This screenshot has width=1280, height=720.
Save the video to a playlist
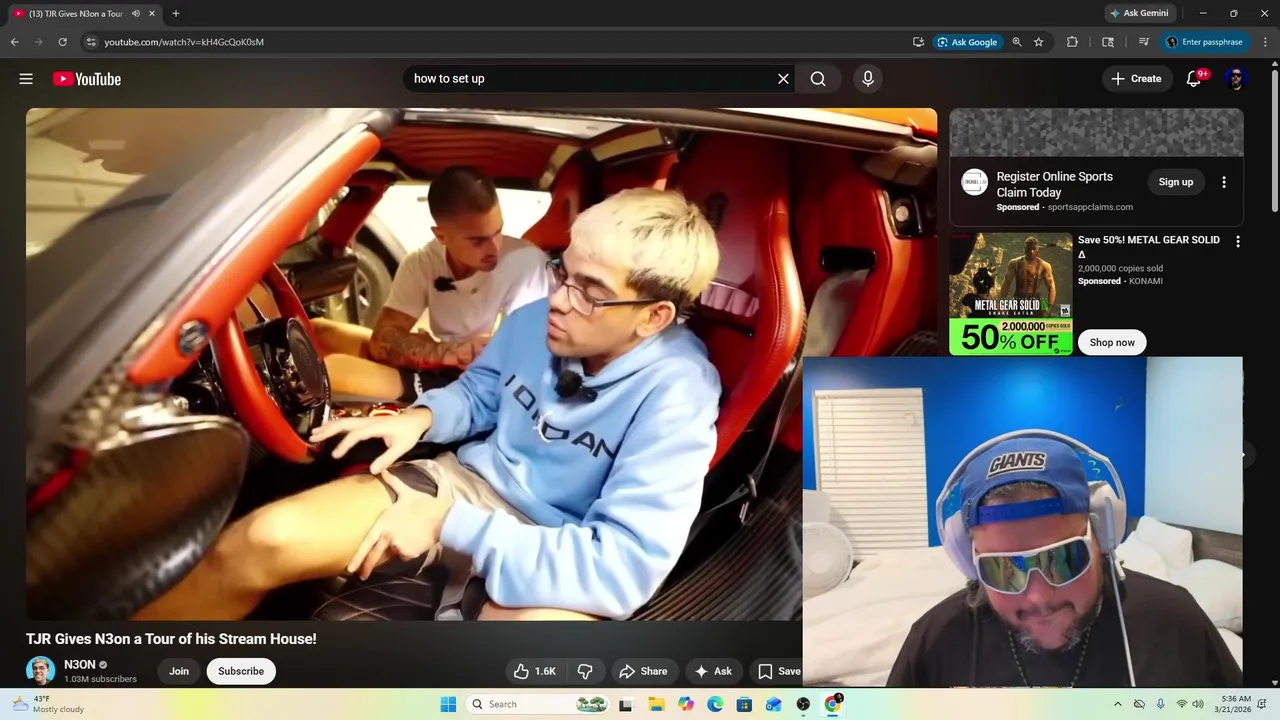(778, 671)
